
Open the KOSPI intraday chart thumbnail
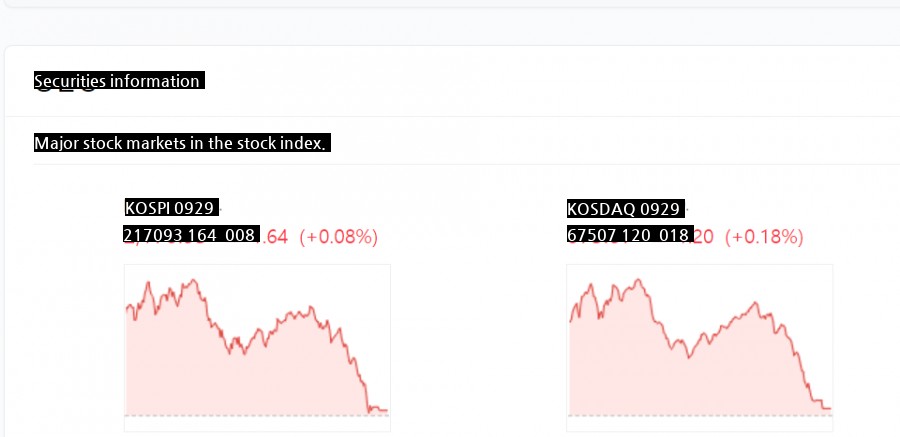(x=257, y=347)
